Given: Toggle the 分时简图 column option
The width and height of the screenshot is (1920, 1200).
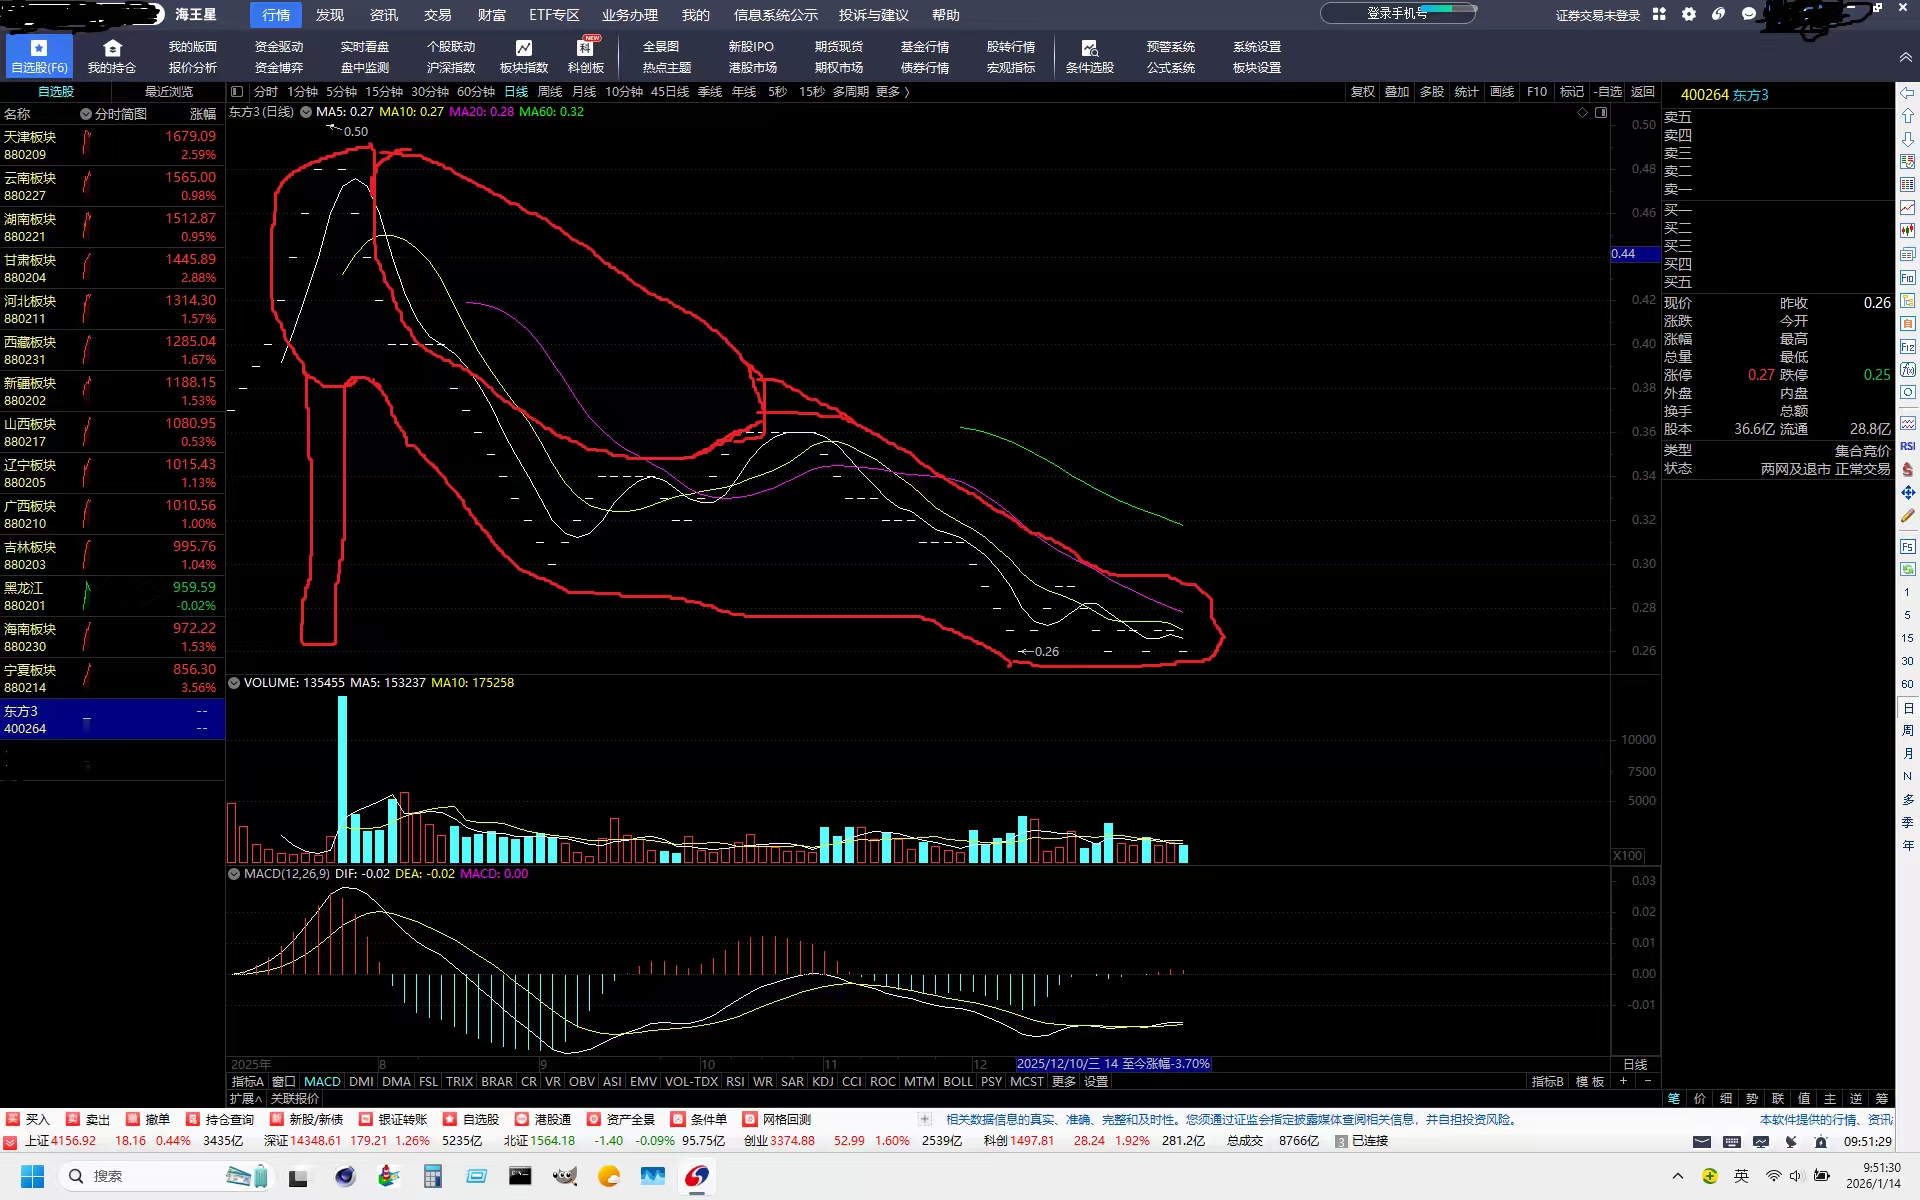Looking at the screenshot, I should tap(86, 114).
